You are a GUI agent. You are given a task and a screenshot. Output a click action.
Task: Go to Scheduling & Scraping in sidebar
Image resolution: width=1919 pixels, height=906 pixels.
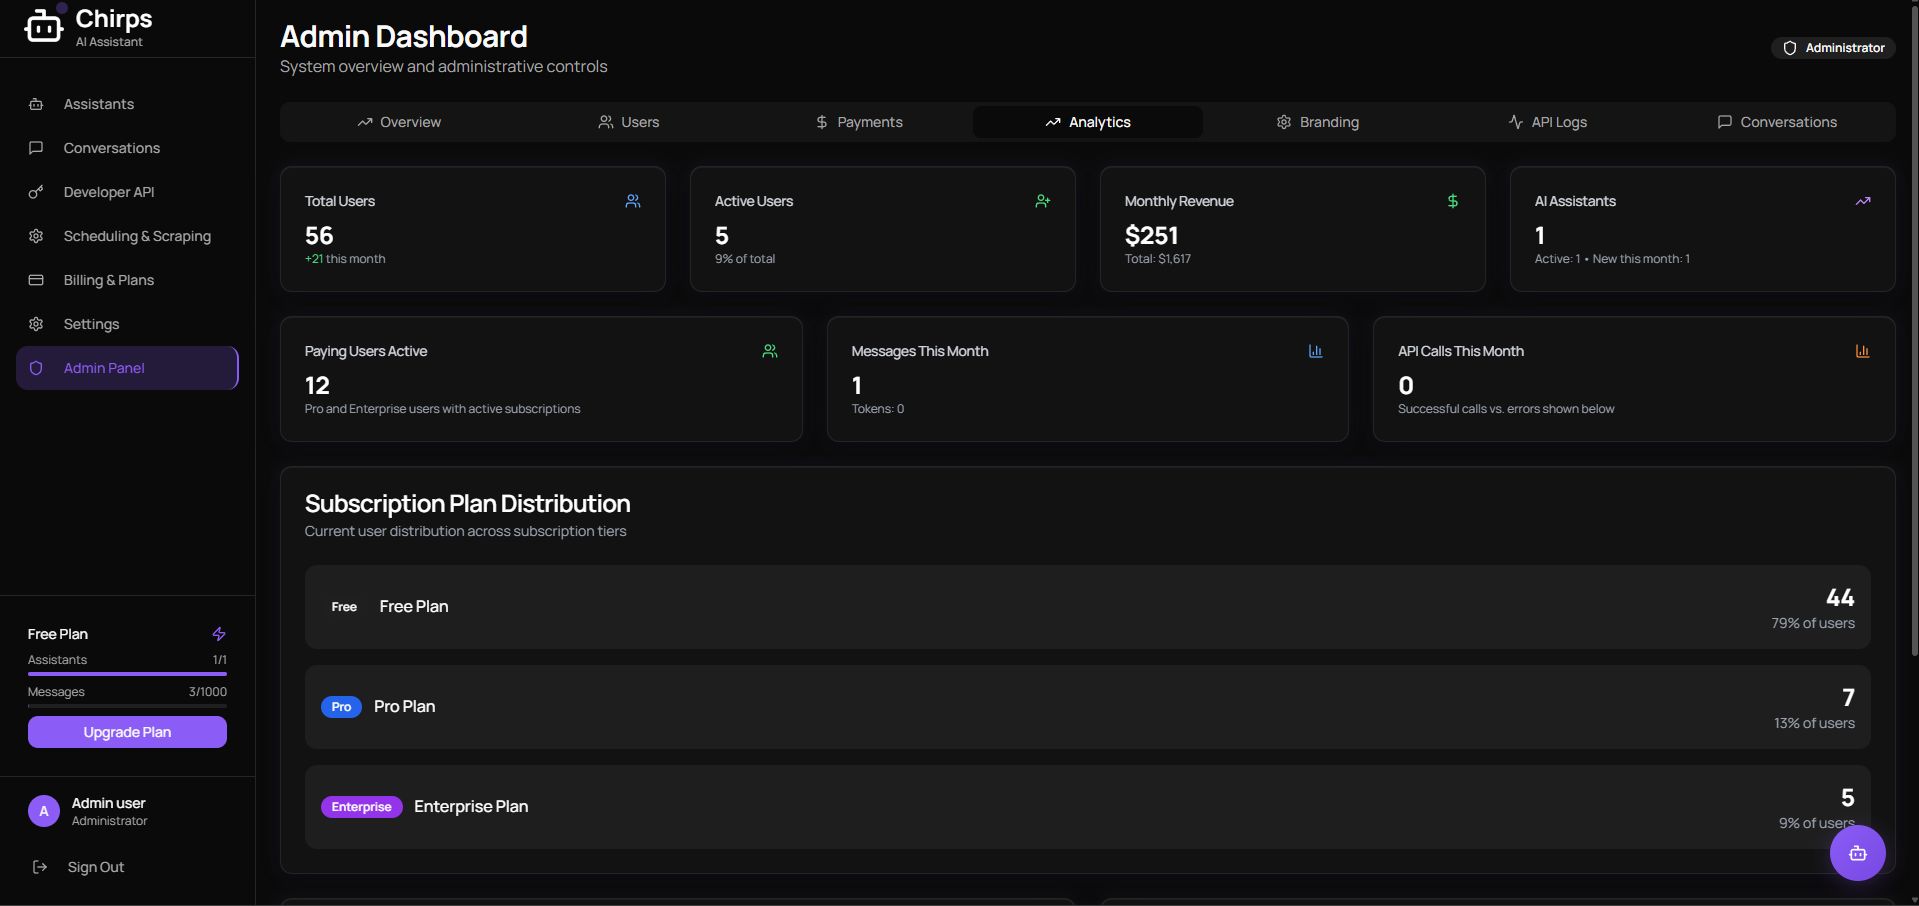click(137, 236)
